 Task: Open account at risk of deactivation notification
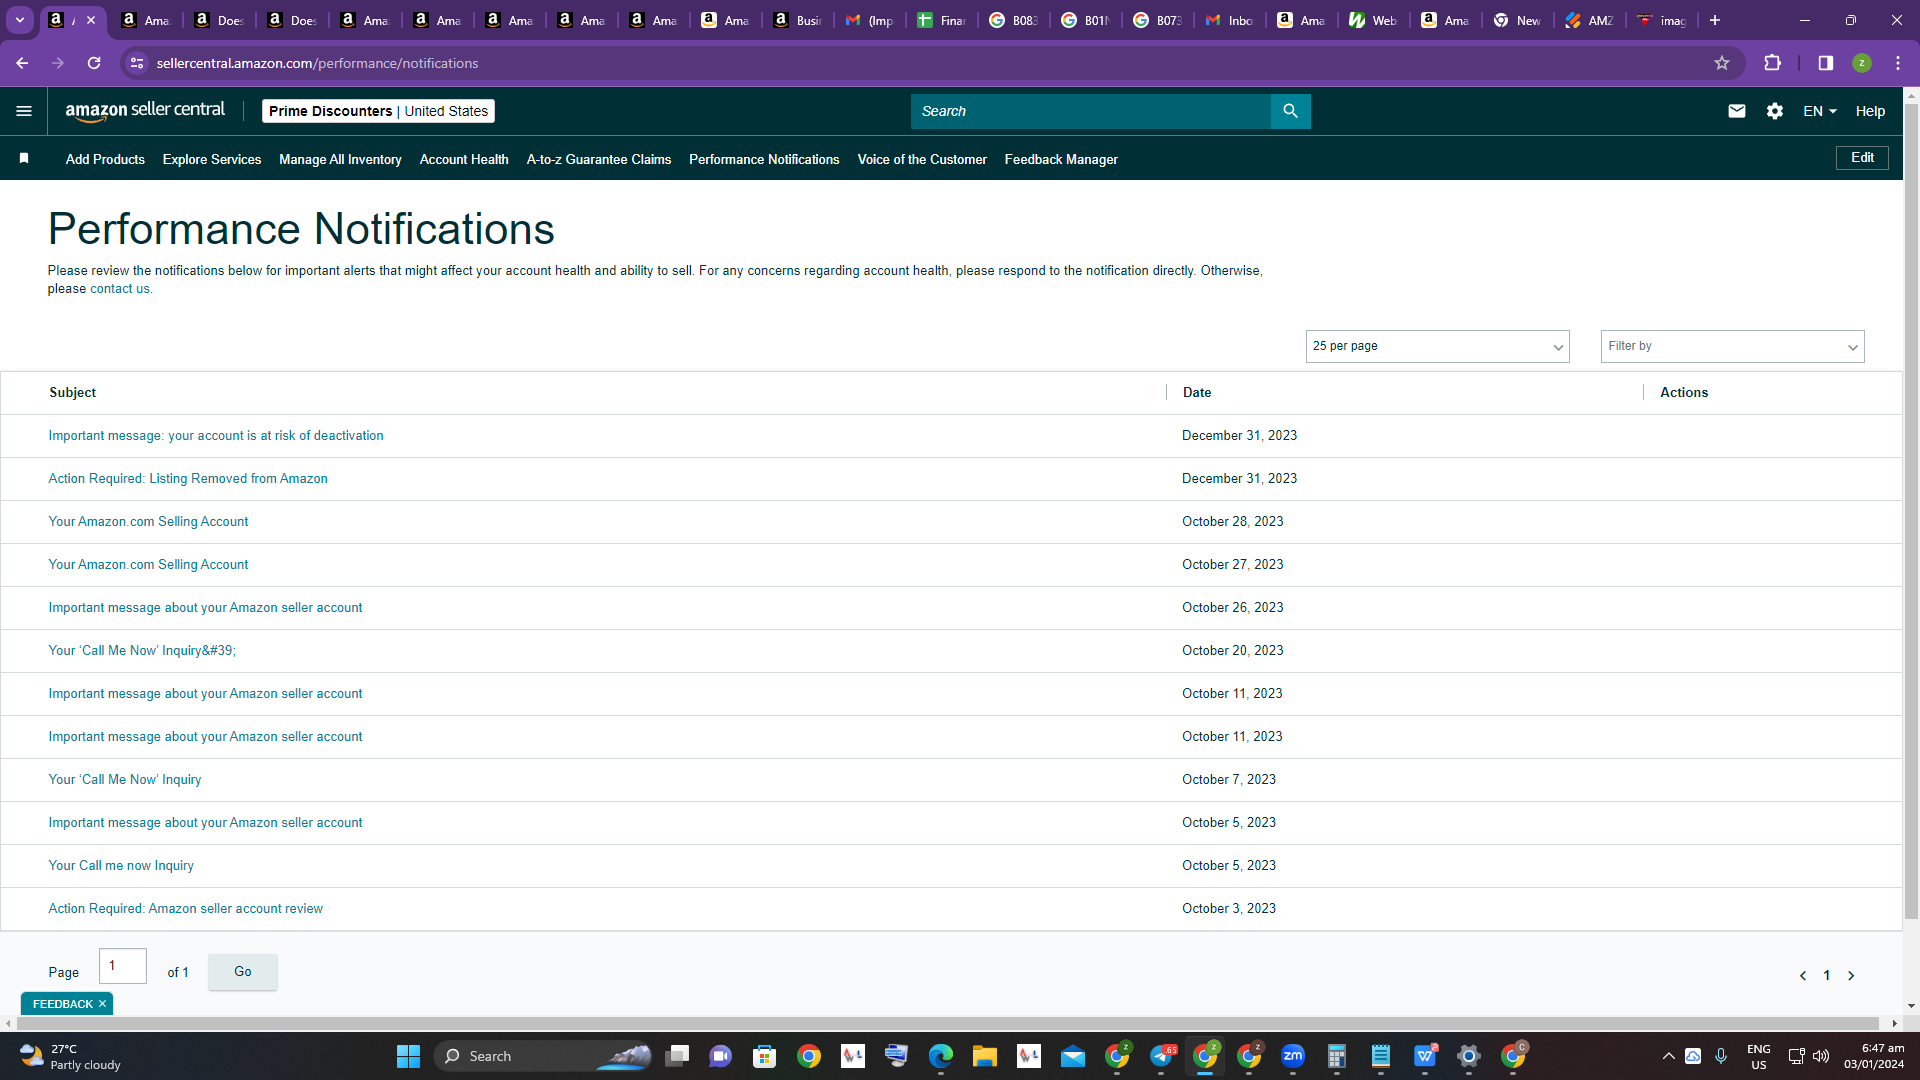(216, 436)
